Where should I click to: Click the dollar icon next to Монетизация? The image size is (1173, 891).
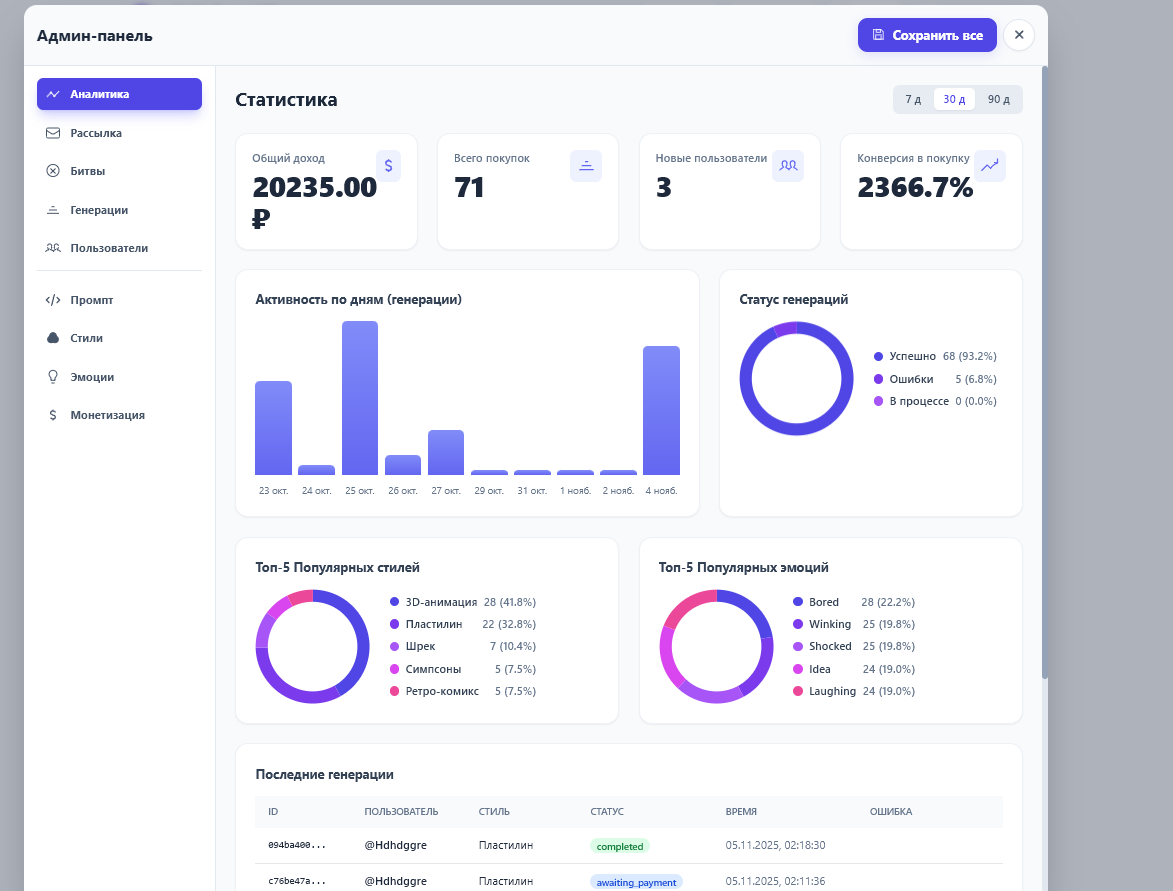pyautogui.click(x=53, y=415)
